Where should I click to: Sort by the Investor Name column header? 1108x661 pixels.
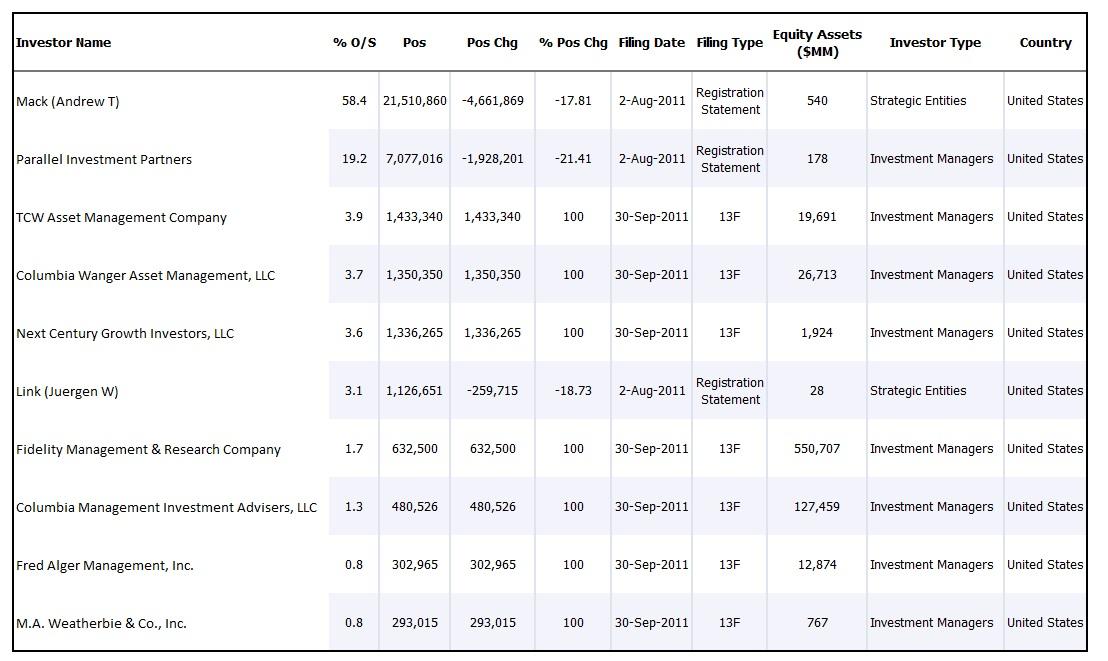[x=64, y=42]
